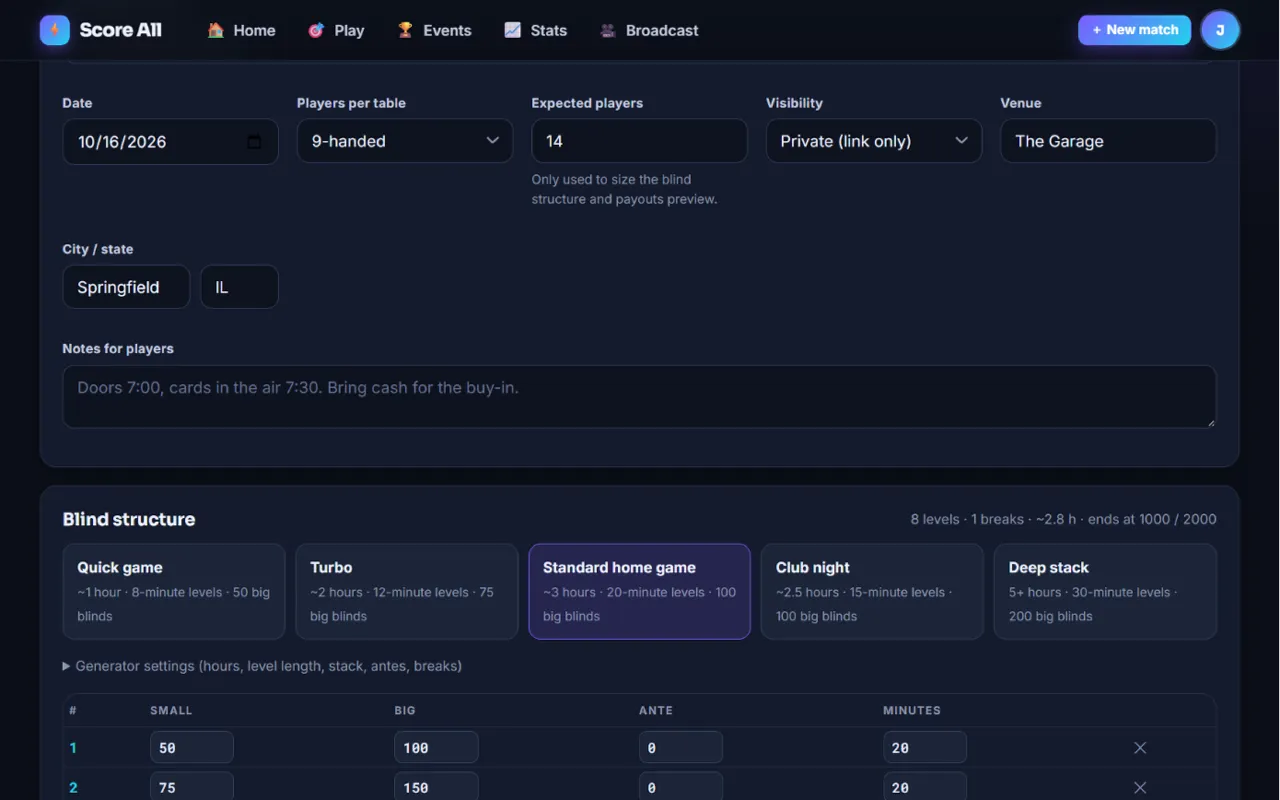Click level 2 minutes field
The height and width of the screenshot is (800, 1280).
[925, 786]
